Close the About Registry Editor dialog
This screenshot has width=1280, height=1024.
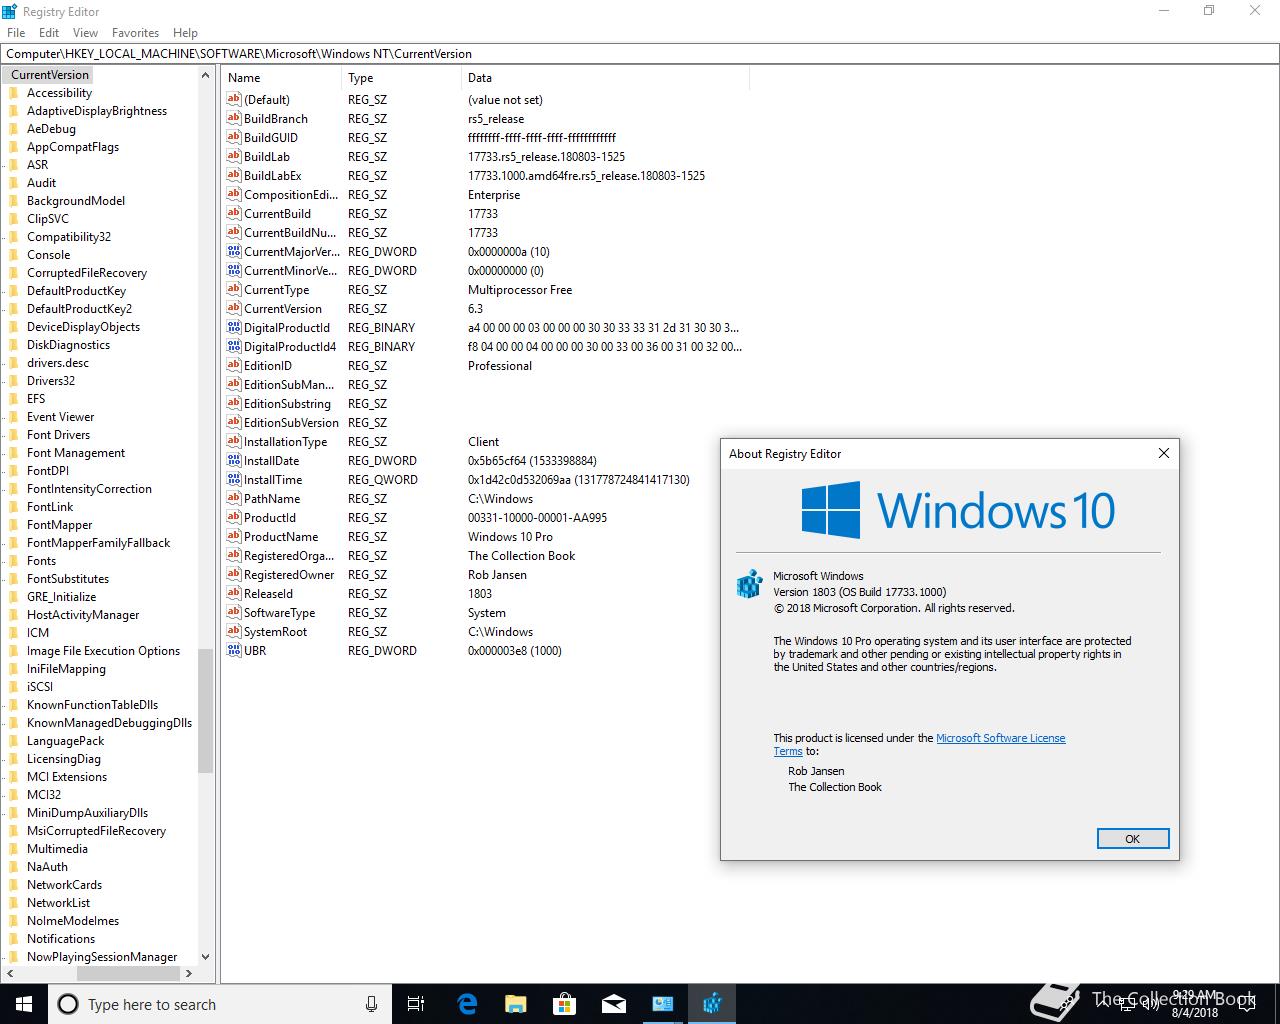tap(1163, 453)
